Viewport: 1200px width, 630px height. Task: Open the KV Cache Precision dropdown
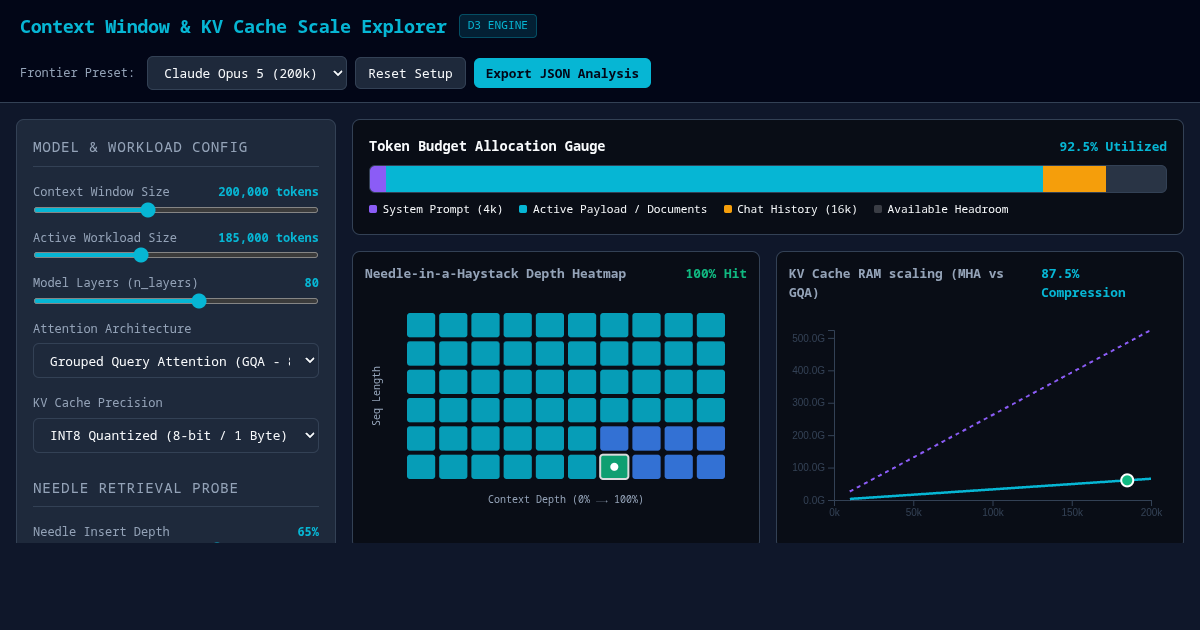[x=176, y=436]
